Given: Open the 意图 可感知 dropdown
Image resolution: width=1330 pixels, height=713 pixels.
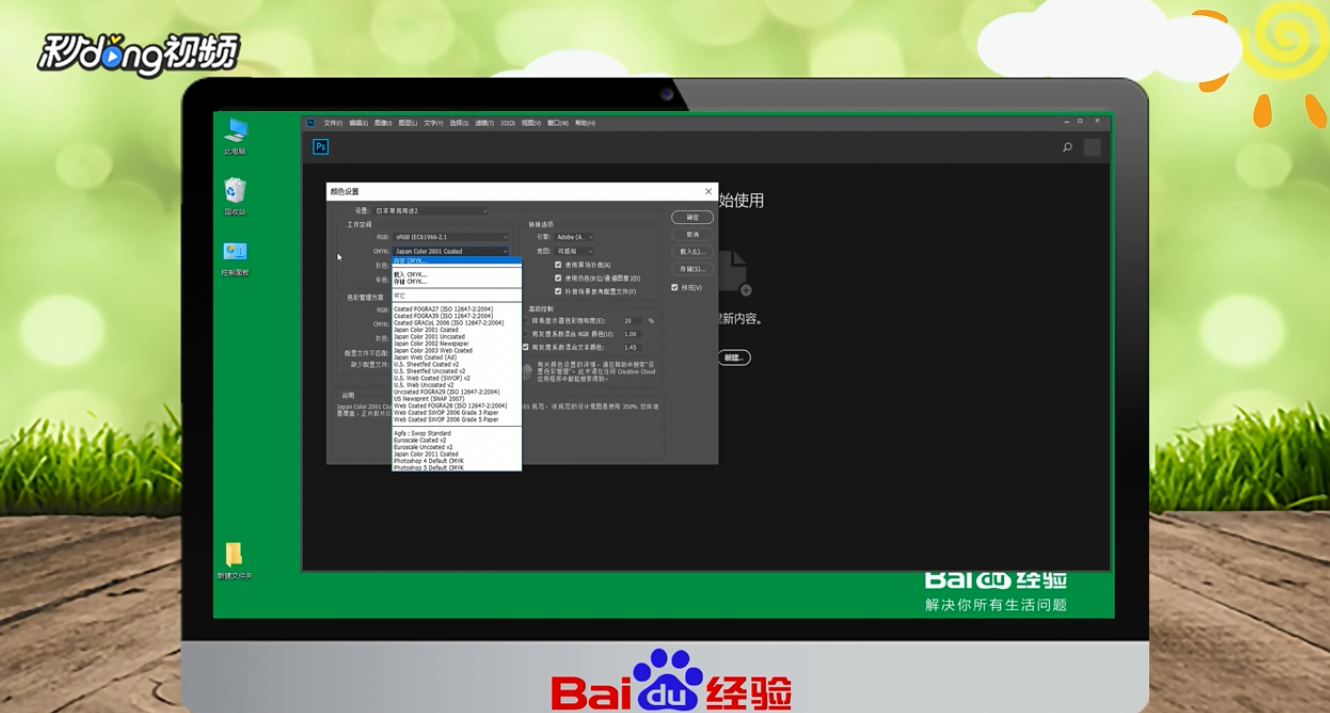Looking at the screenshot, I should pyautogui.click(x=575, y=251).
